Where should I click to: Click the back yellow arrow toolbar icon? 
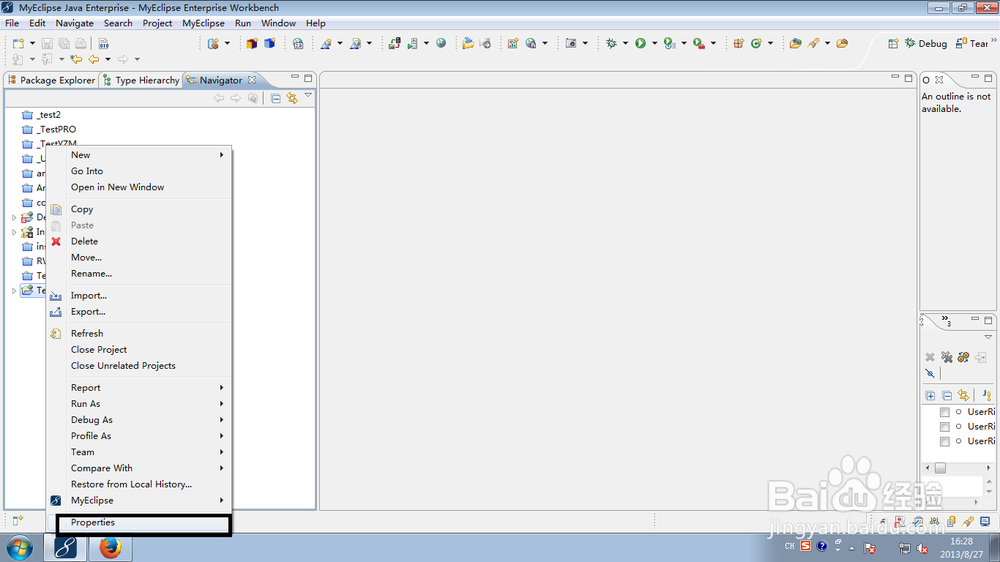coord(94,59)
